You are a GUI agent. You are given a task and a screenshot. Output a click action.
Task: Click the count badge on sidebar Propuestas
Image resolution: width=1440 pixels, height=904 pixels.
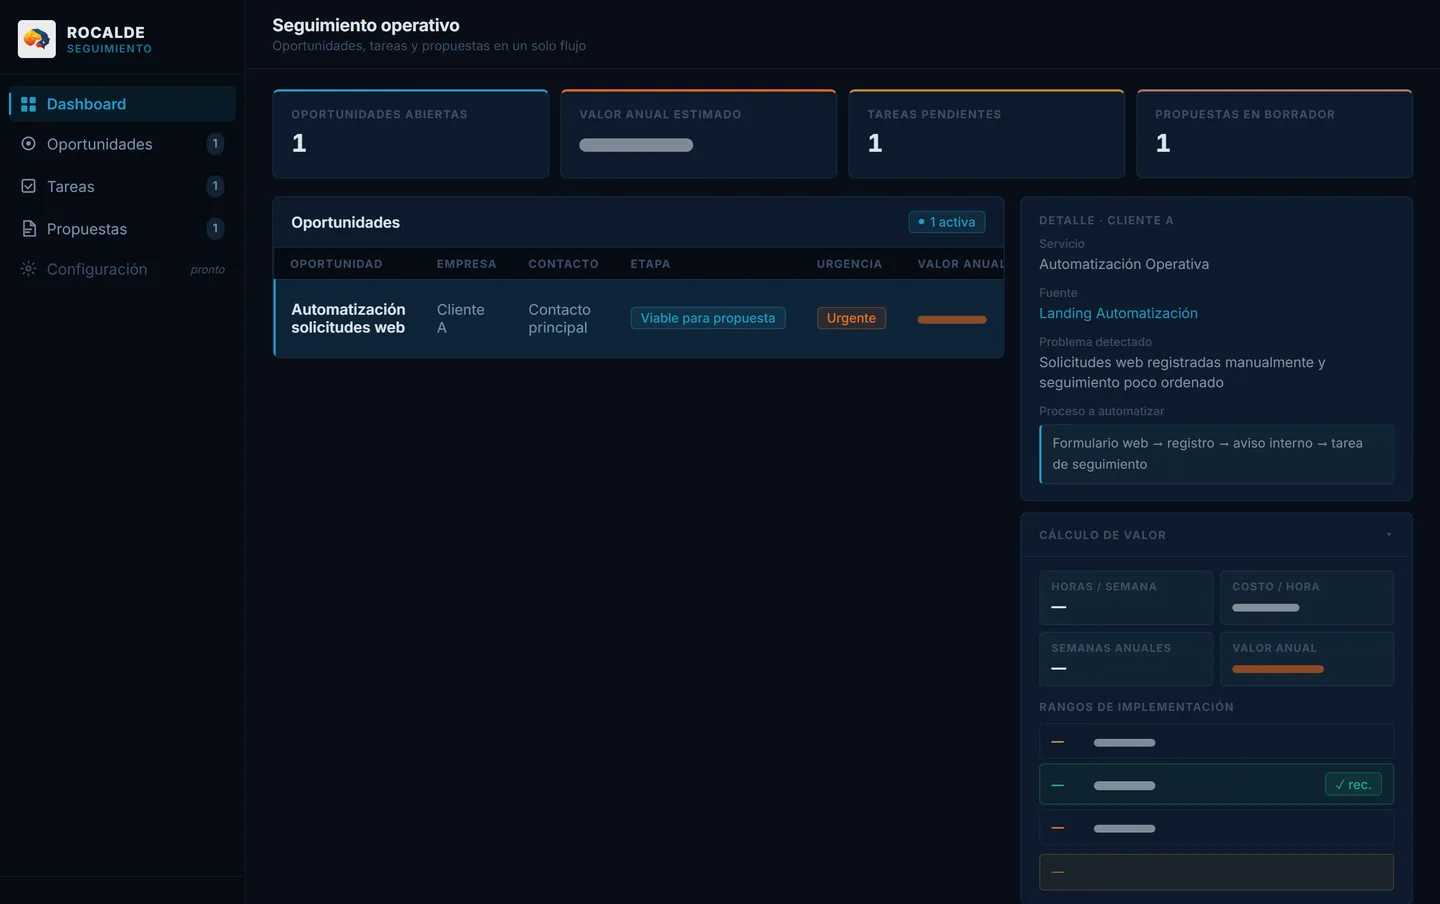(x=215, y=229)
